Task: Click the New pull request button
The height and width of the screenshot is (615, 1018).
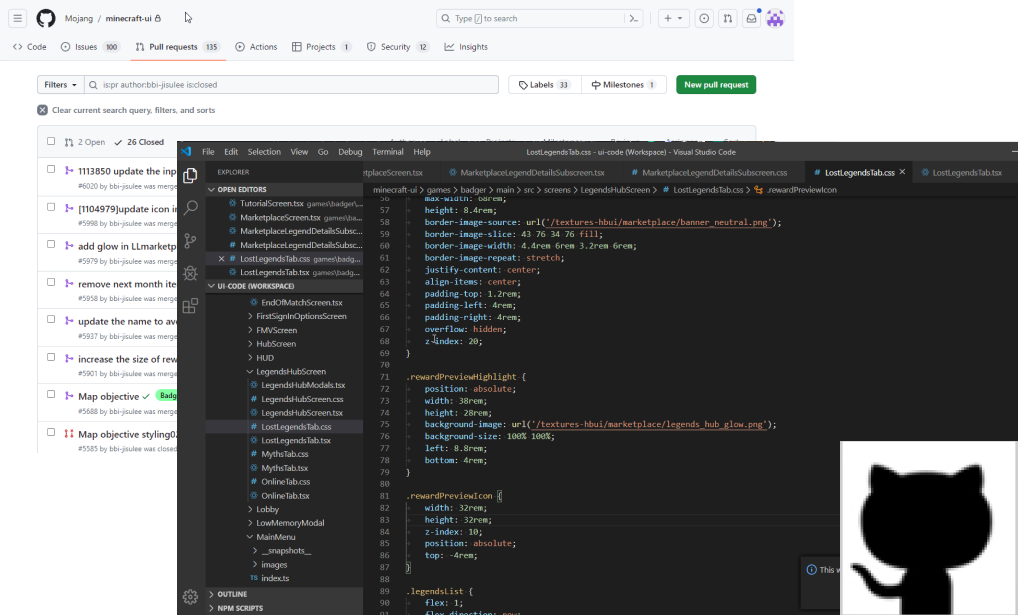Action: click(x=716, y=84)
